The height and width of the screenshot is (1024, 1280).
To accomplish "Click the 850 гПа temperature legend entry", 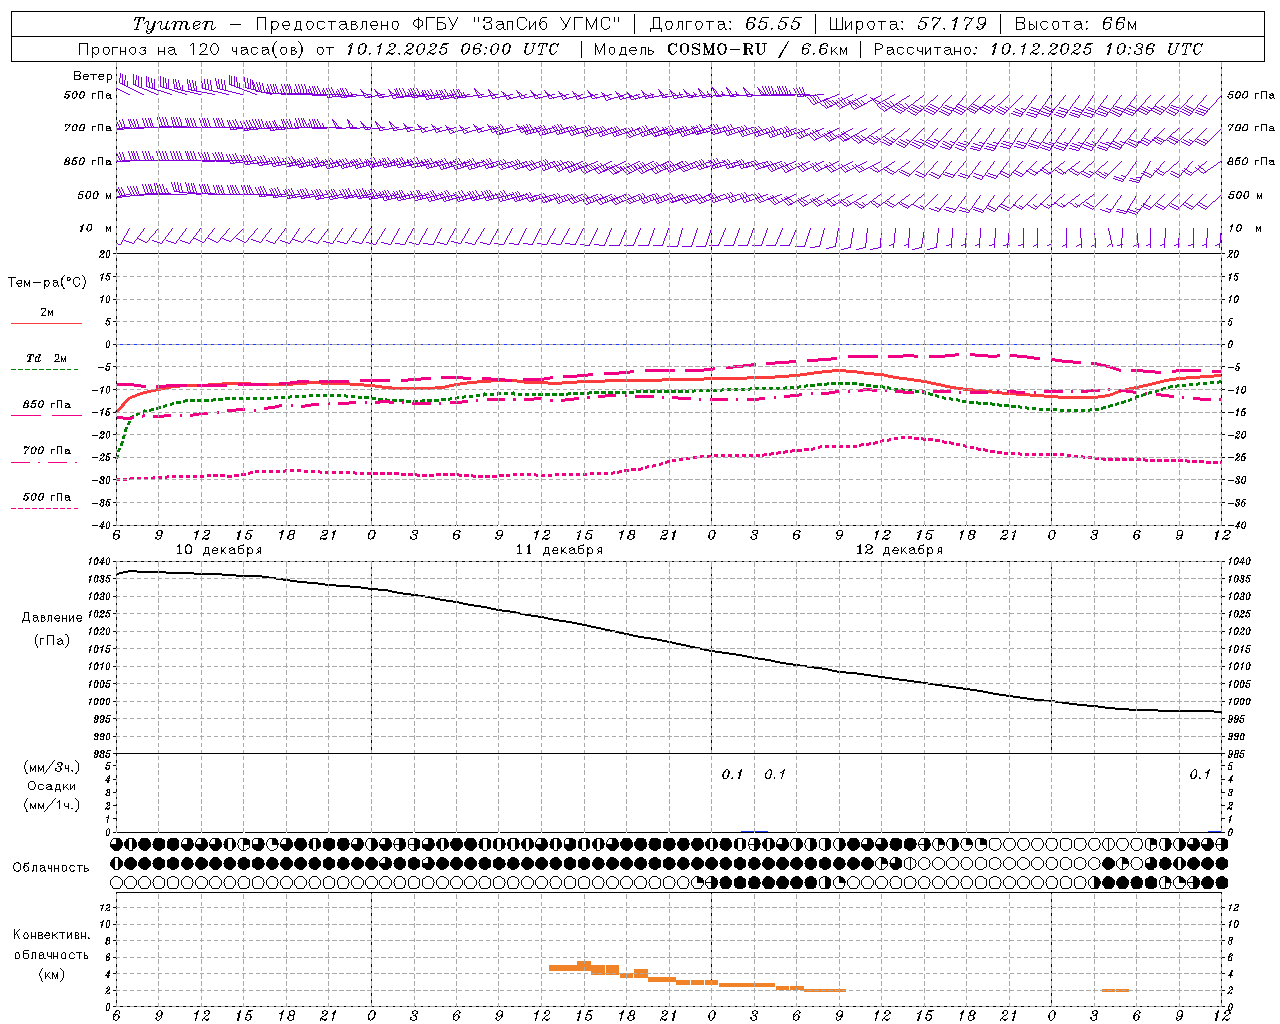I will click(x=47, y=404).
